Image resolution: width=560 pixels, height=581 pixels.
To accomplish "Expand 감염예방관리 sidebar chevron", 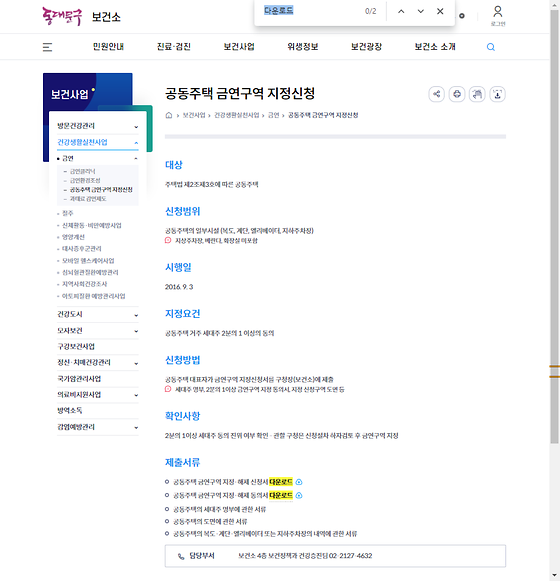I will [136, 428].
